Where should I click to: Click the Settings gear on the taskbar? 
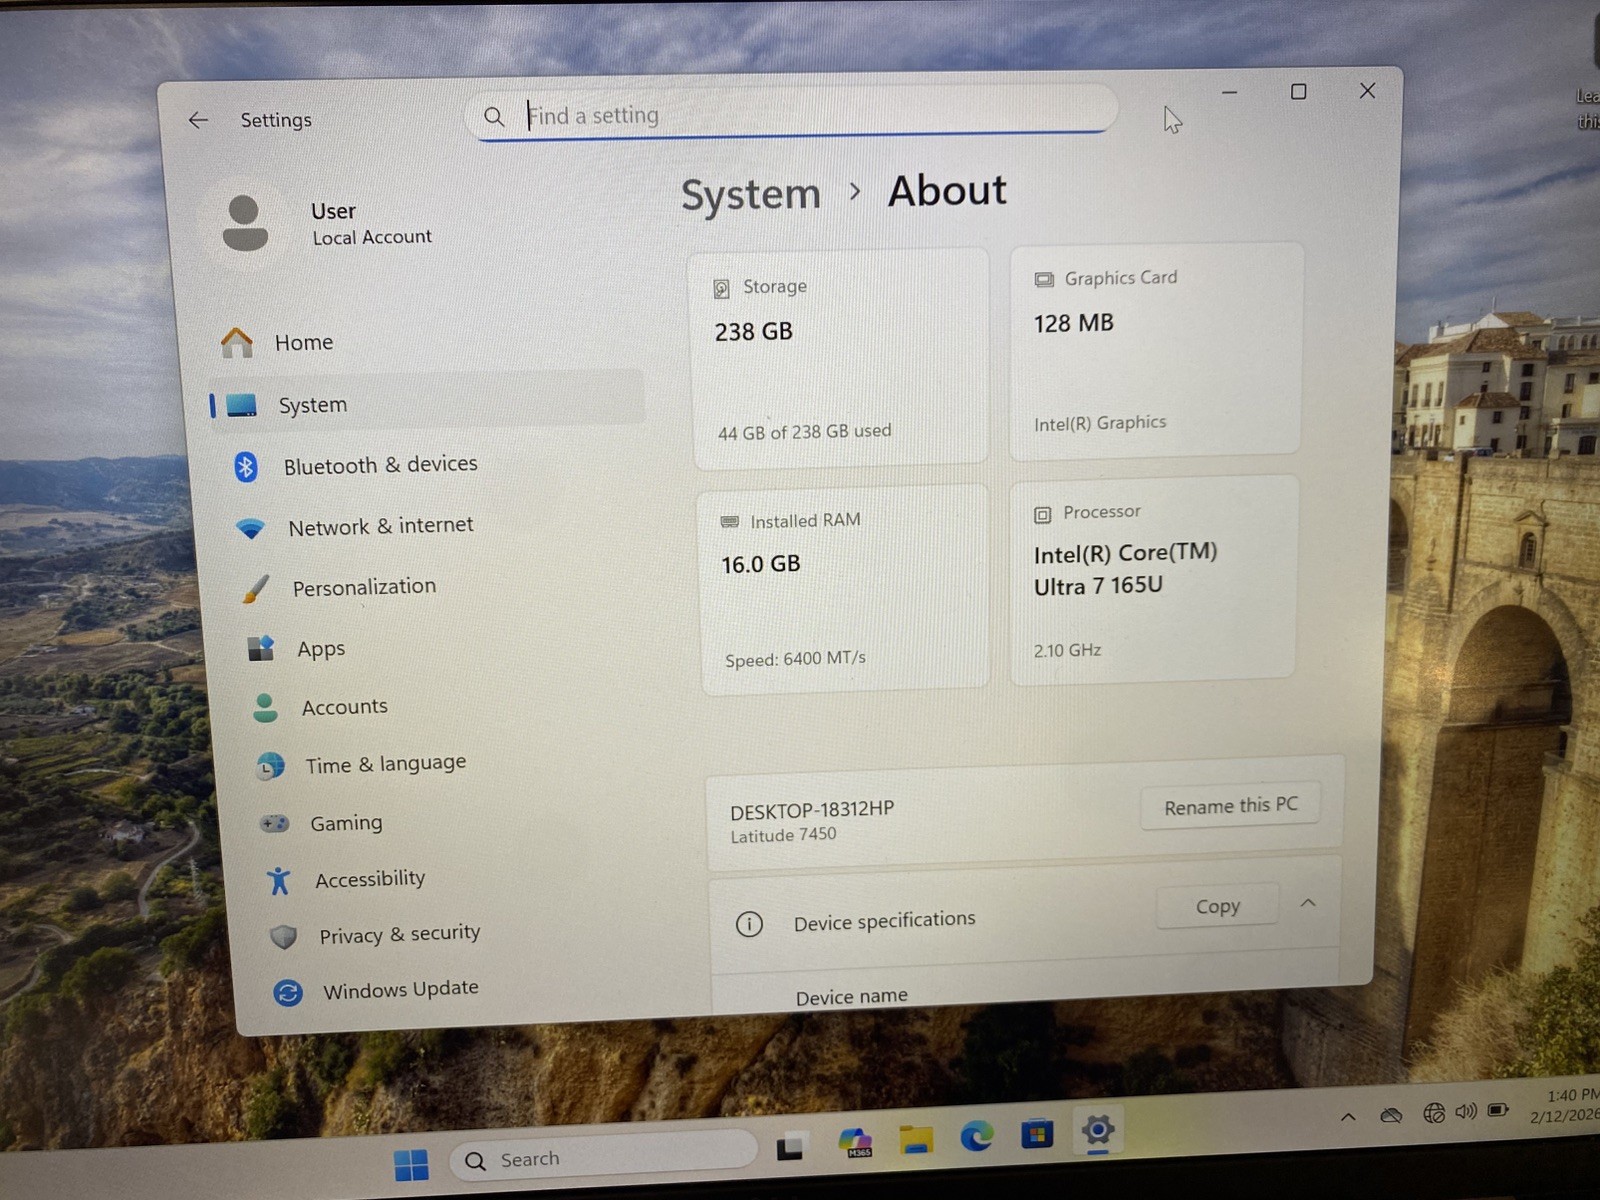tap(1098, 1131)
